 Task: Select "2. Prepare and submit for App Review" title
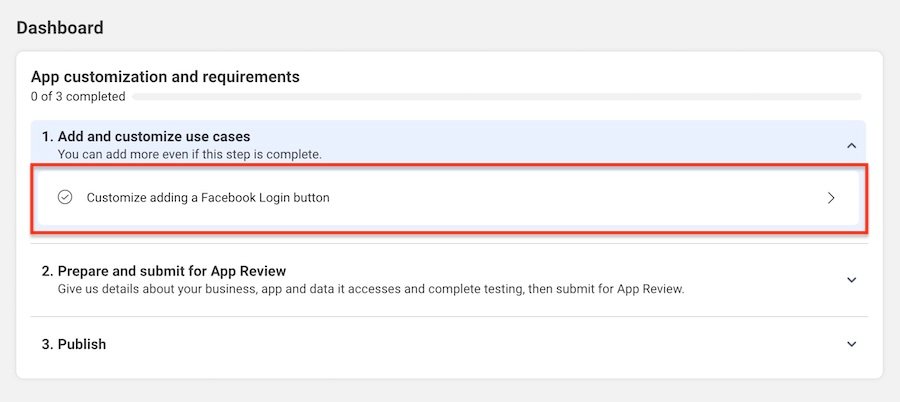click(x=164, y=271)
